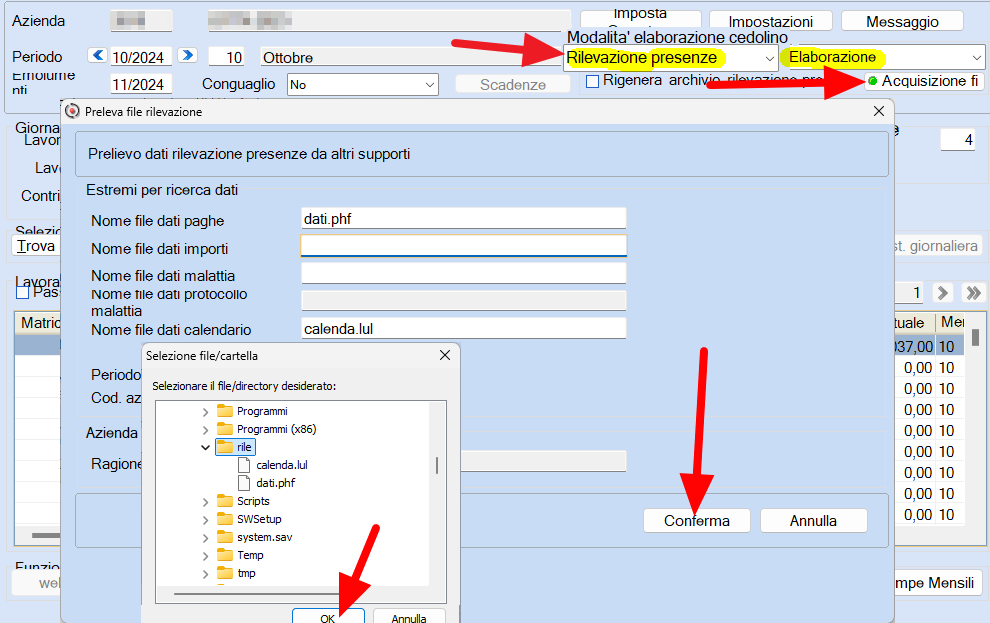Click OK in file selection dialog
Image resolution: width=990 pixels, height=623 pixels.
(x=328, y=617)
